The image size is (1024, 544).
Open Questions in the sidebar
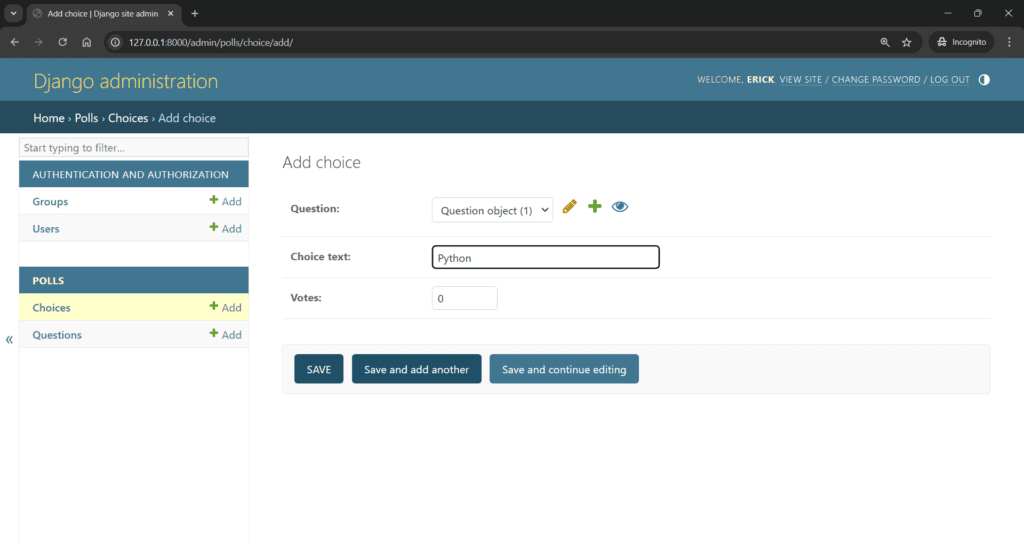(57, 335)
